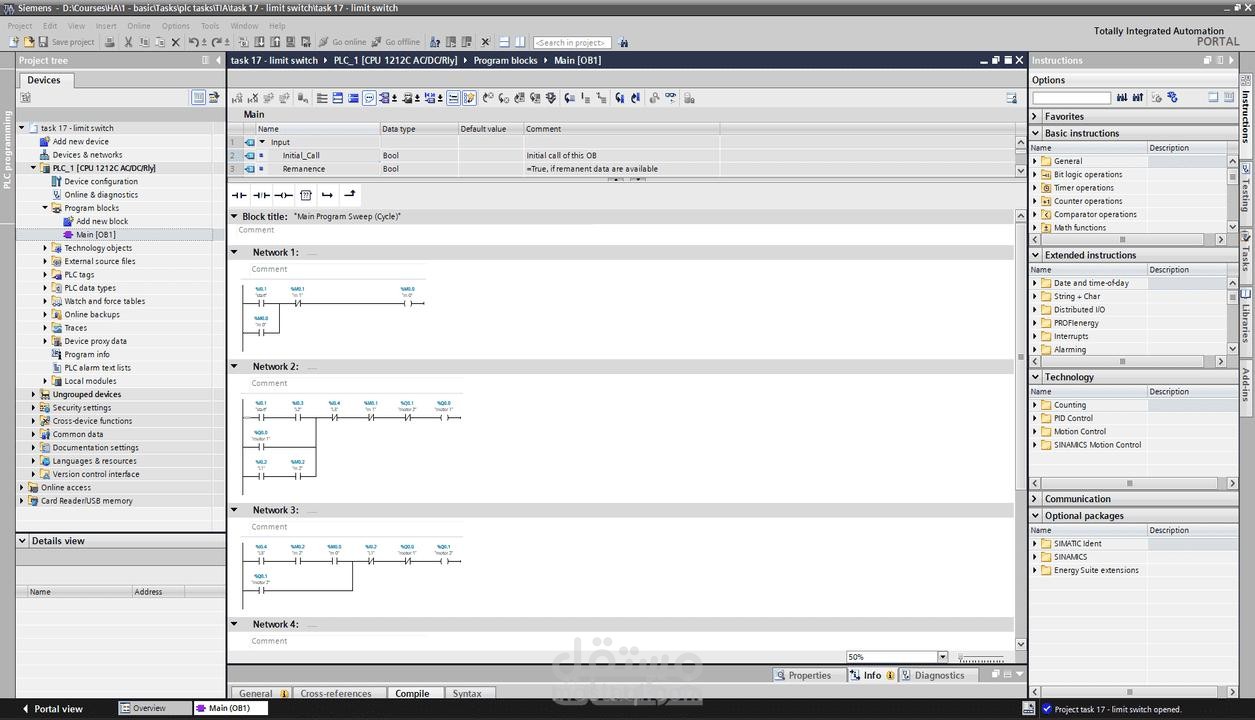Switch to the Cross-references tab
This screenshot has height=720, width=1255.
(336, 693)
